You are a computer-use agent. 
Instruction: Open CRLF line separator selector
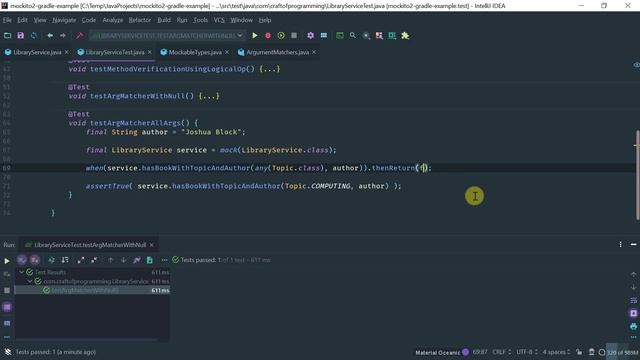tap(502, 352)
